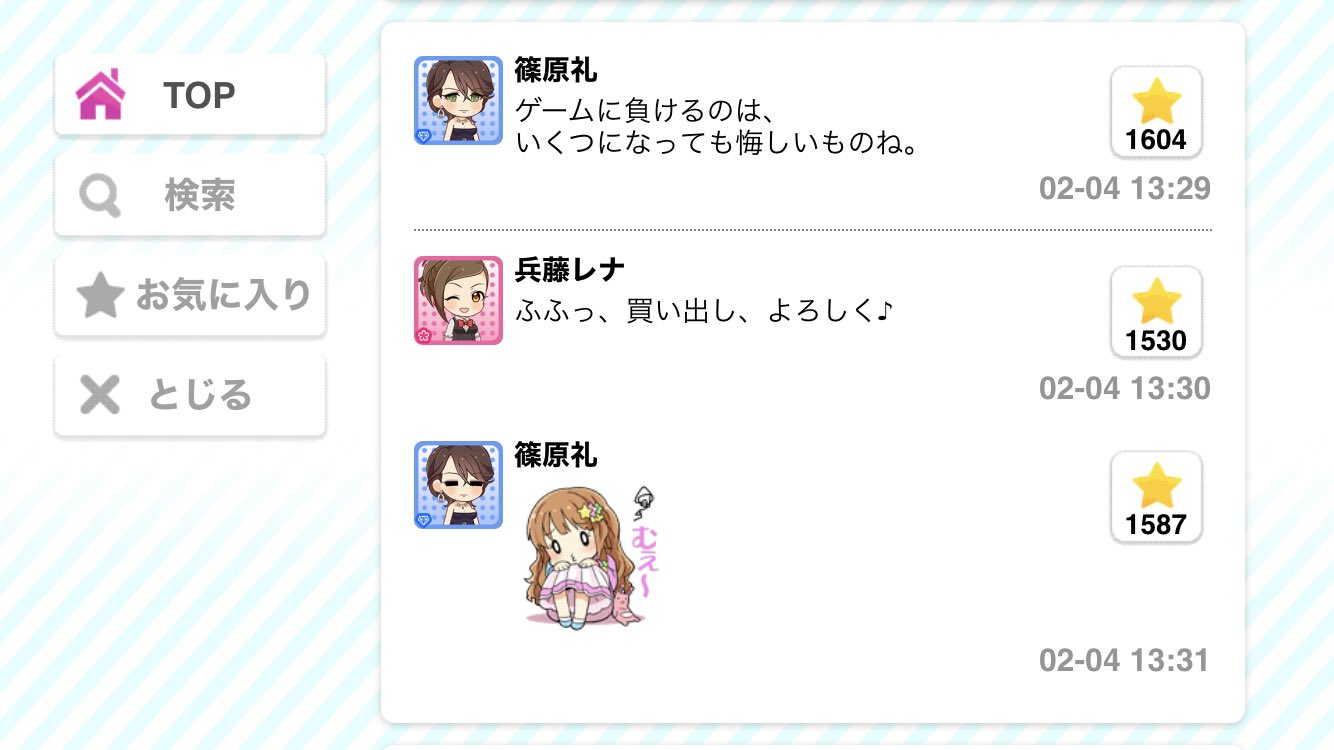Star the post with 1604 favorites
The width and height of the screenshot is (1334, 750).
pos(1156,112)
